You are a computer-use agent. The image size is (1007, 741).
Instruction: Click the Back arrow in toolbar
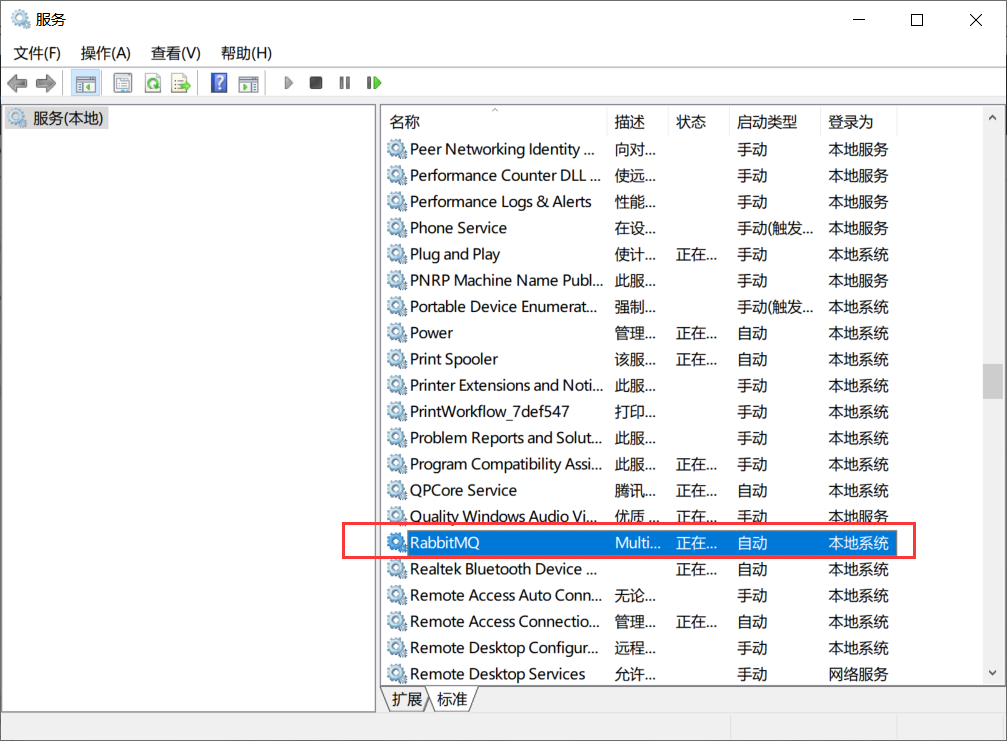17,83
